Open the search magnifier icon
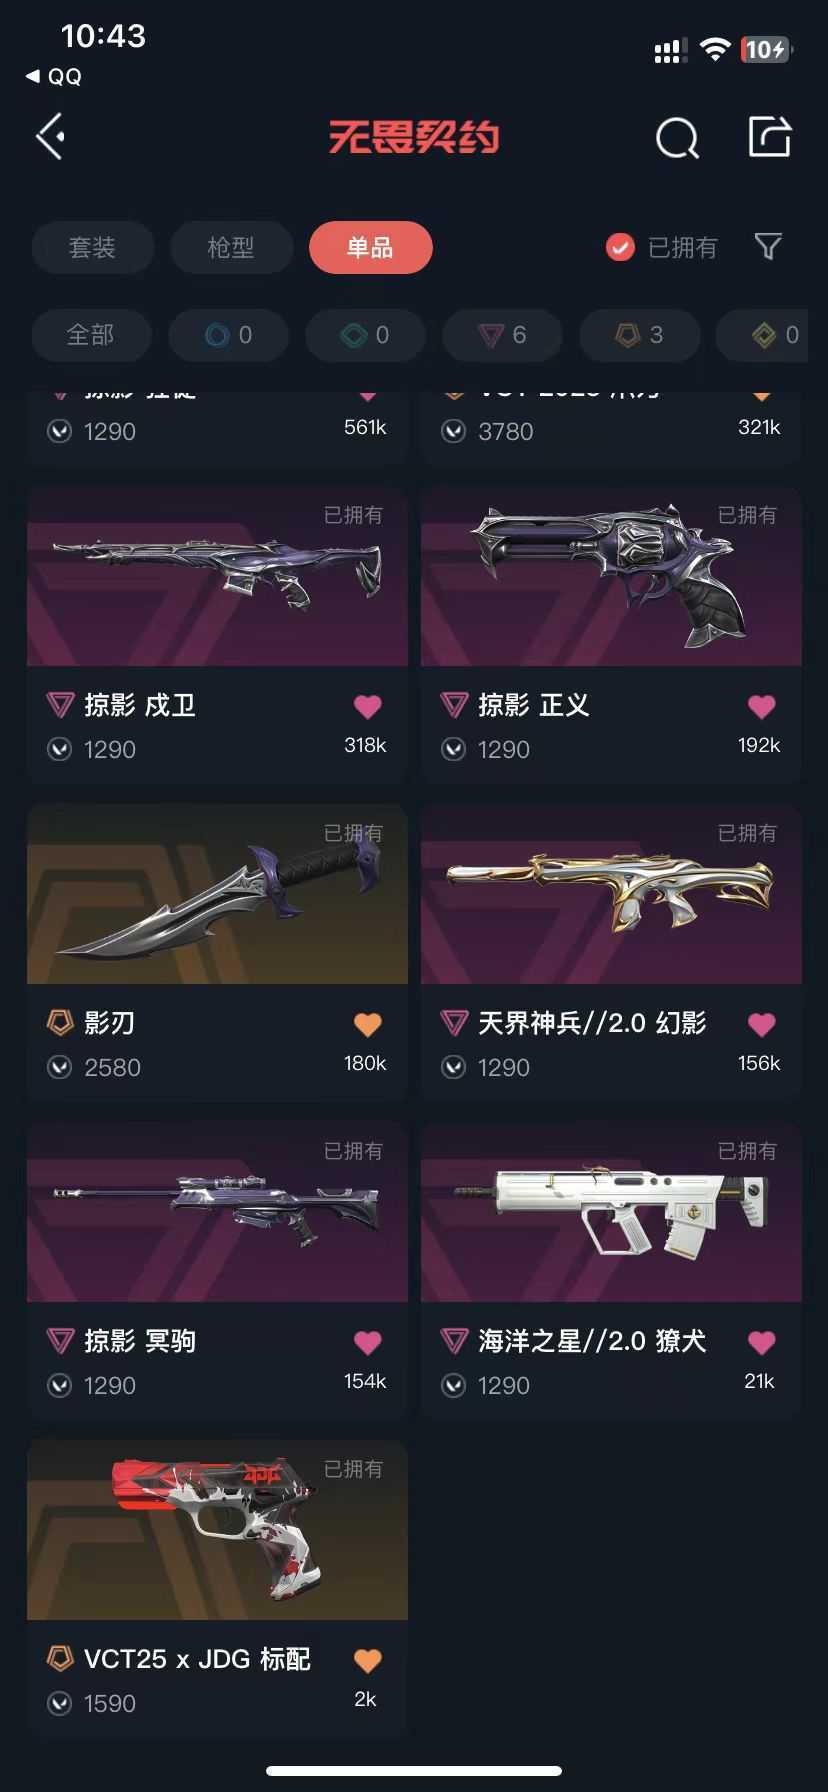The width and height of the screenshot is (828, 1792). (677, 138)
